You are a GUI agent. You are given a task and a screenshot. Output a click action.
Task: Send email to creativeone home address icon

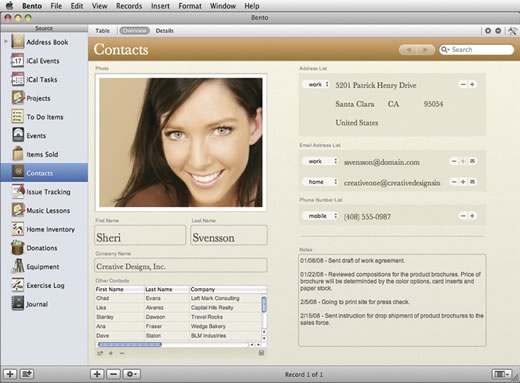coord(472,182)
